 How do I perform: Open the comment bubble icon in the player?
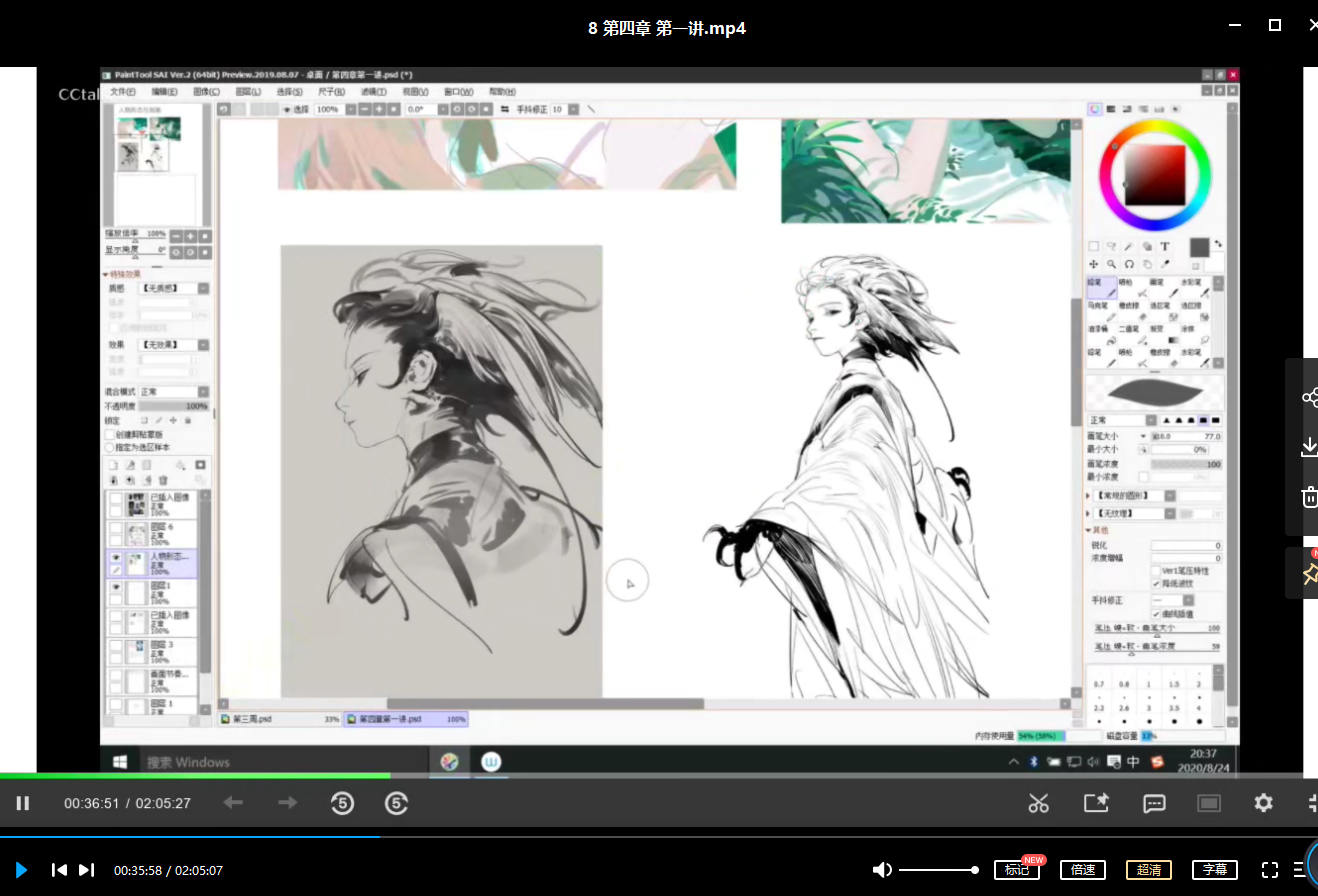point(1153,803)
